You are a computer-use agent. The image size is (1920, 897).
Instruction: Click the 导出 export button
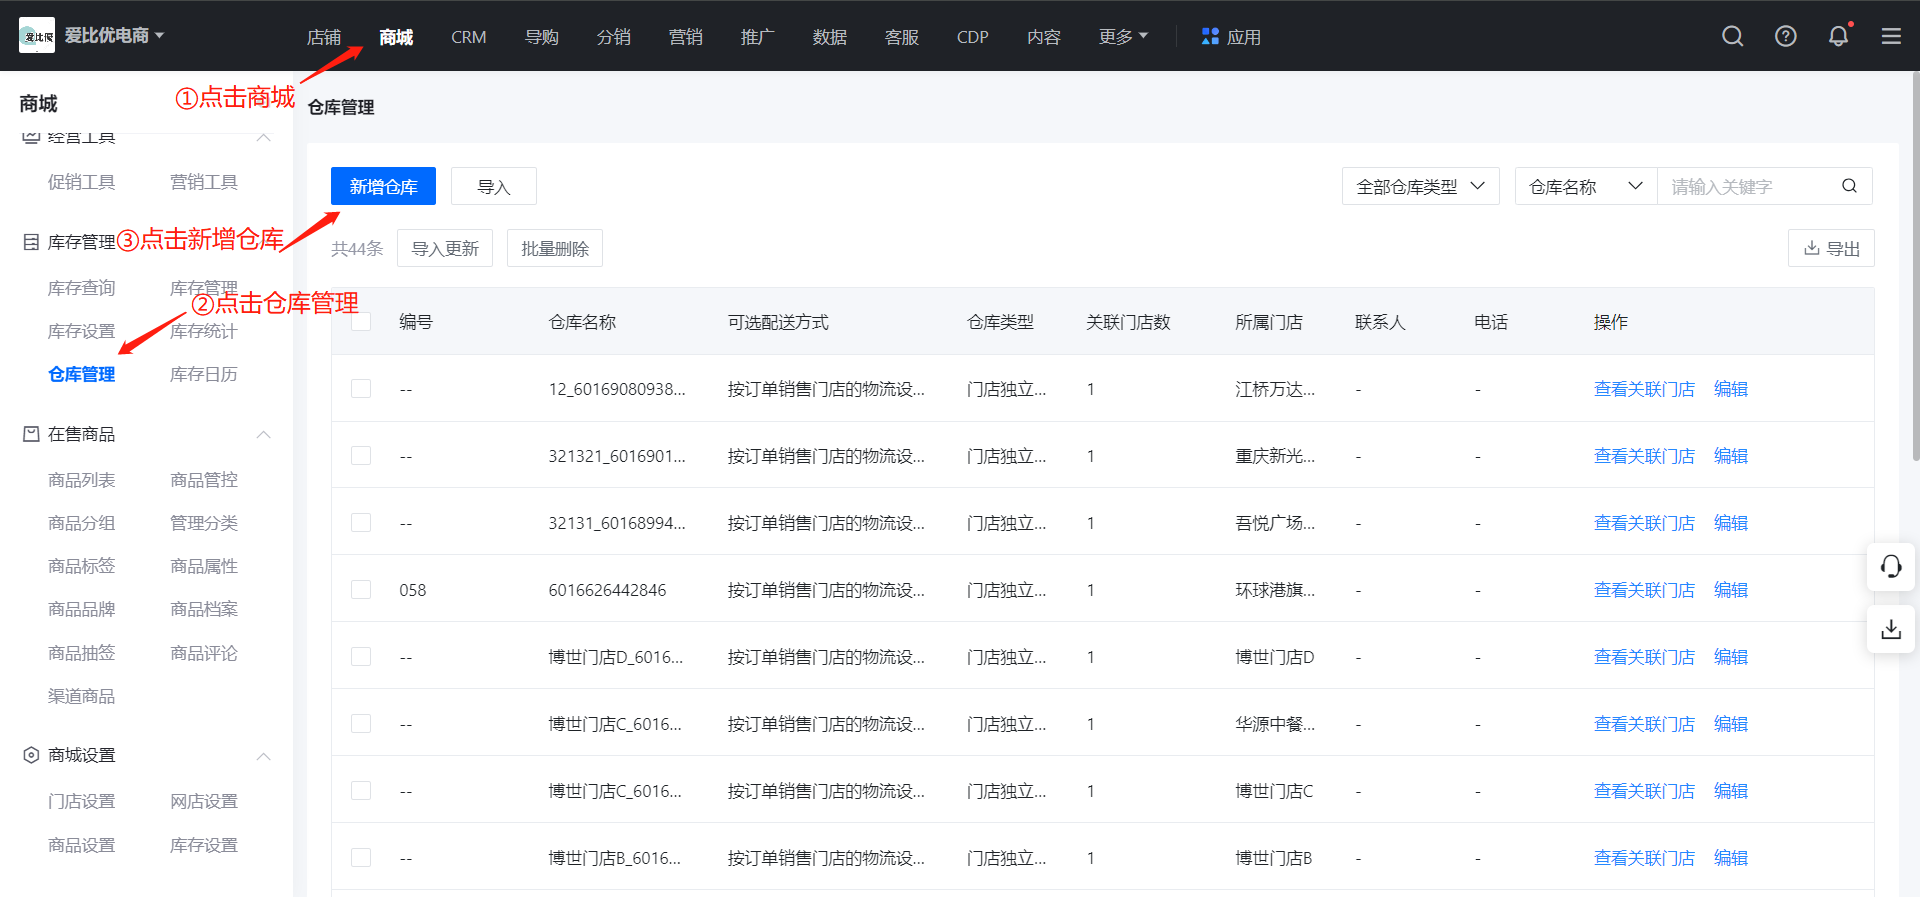pyautogui.click(x=1831, y=248)
